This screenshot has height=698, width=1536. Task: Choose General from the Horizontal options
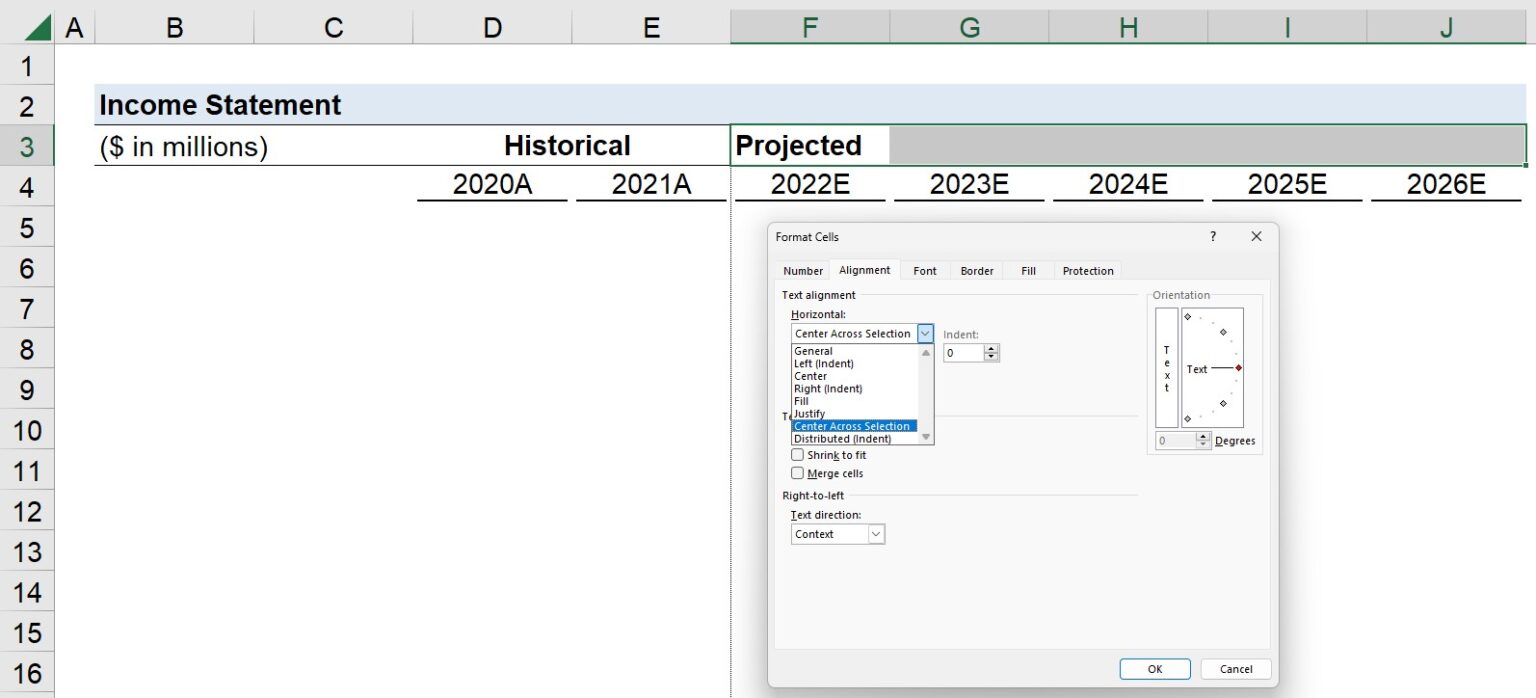pos(815,351)
